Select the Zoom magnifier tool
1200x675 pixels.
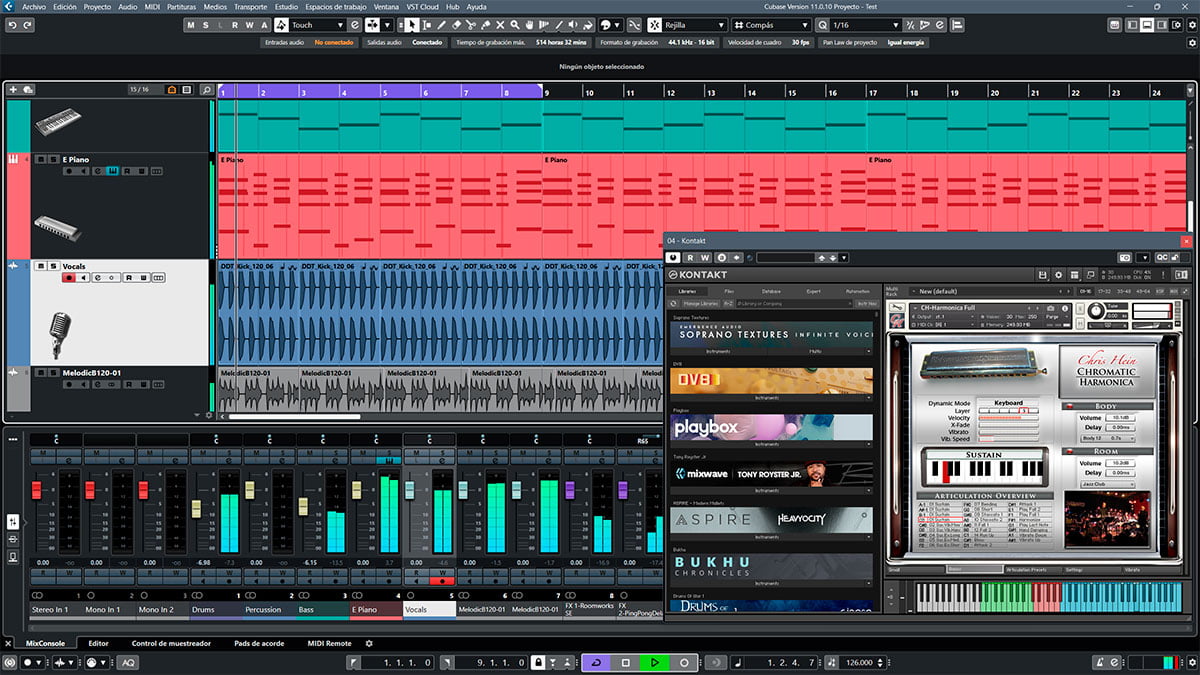pyautogui.click(x=516, y=25)
